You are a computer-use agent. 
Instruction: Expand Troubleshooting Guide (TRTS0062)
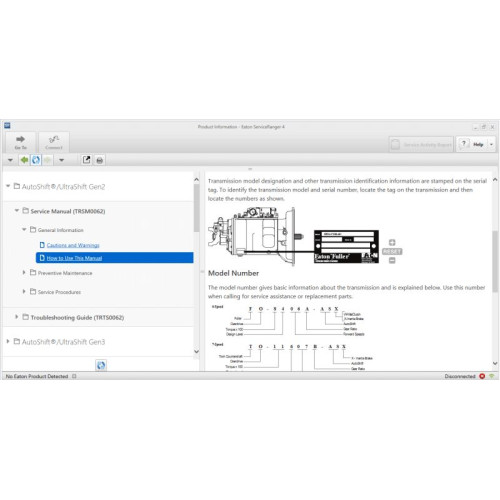tap(16, 317)
